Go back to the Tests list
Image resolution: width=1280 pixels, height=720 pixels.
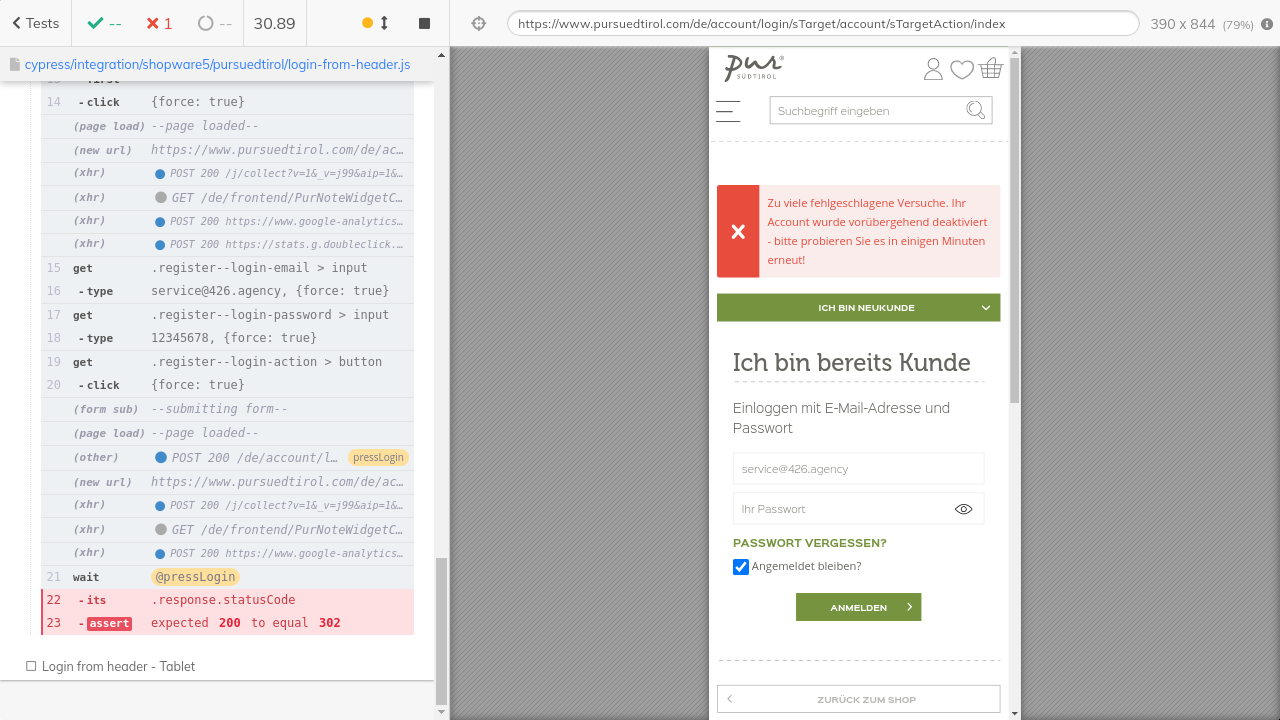tap(35, 23)
